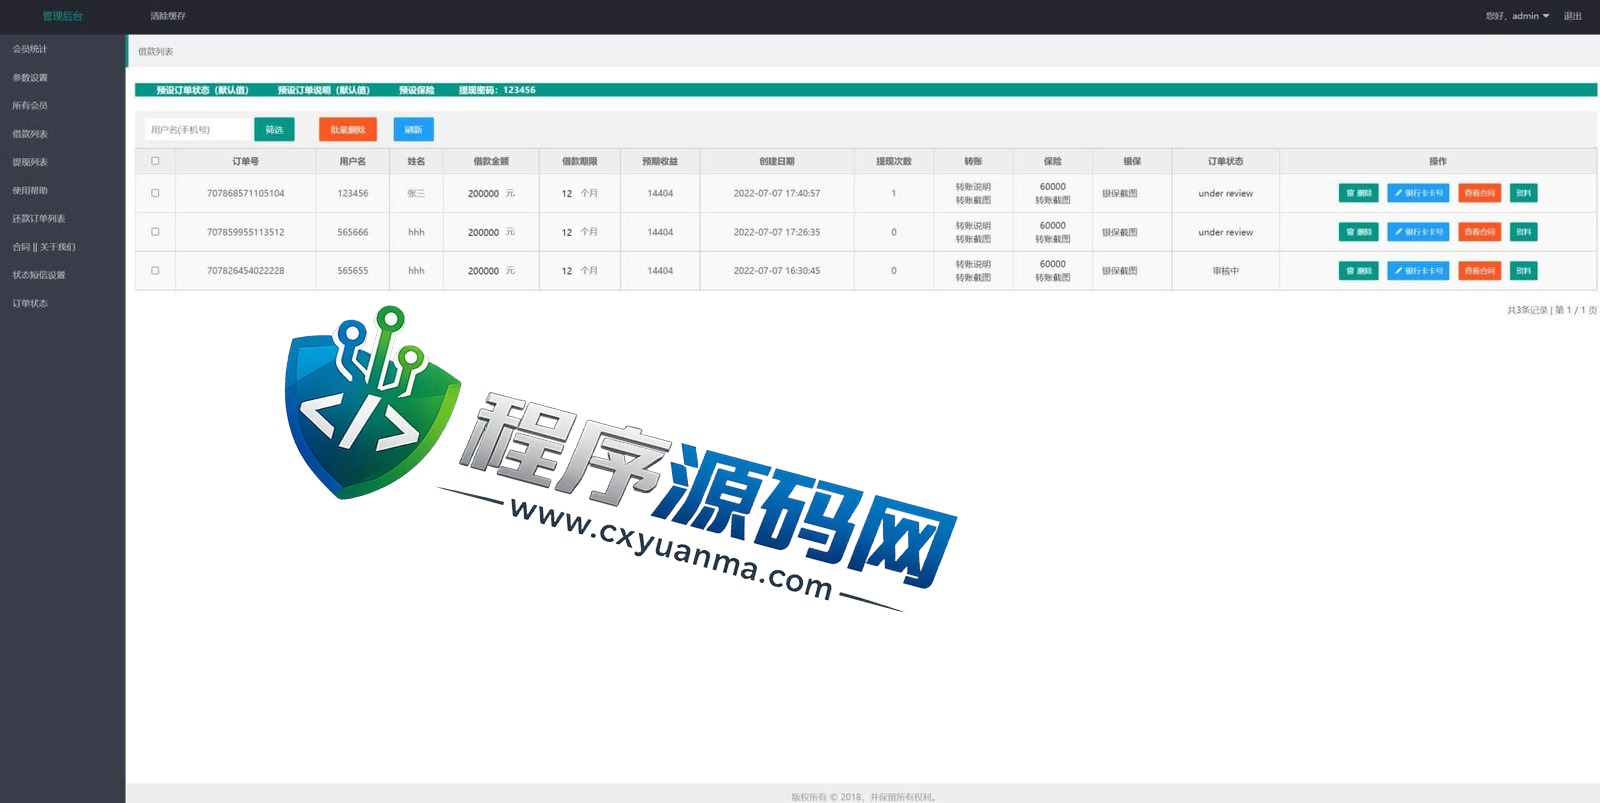
Task: Click 银保截图 in order 707826454022228 row
Action: (1119, 271)
